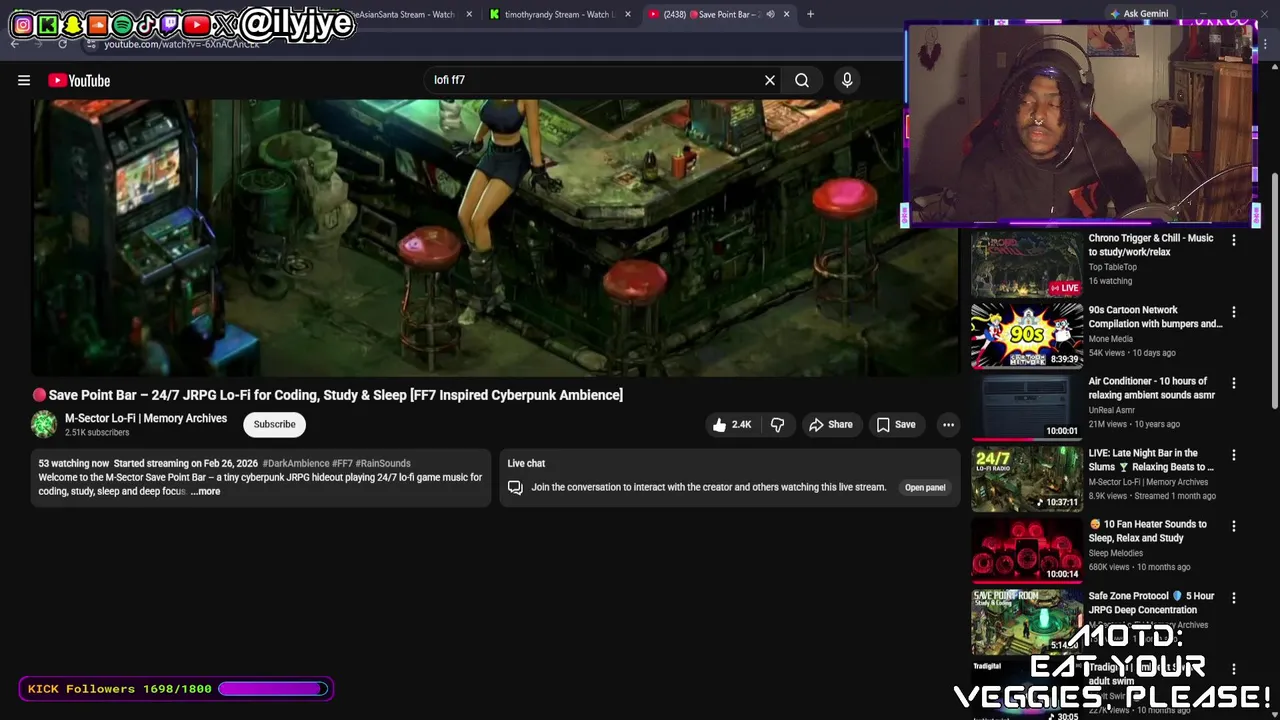The width and height of the screenshot is (1280, 720).
Task: Open M-Sector Lo-Fi | Memory Archives channel name
Action: [x=146, y=418]
